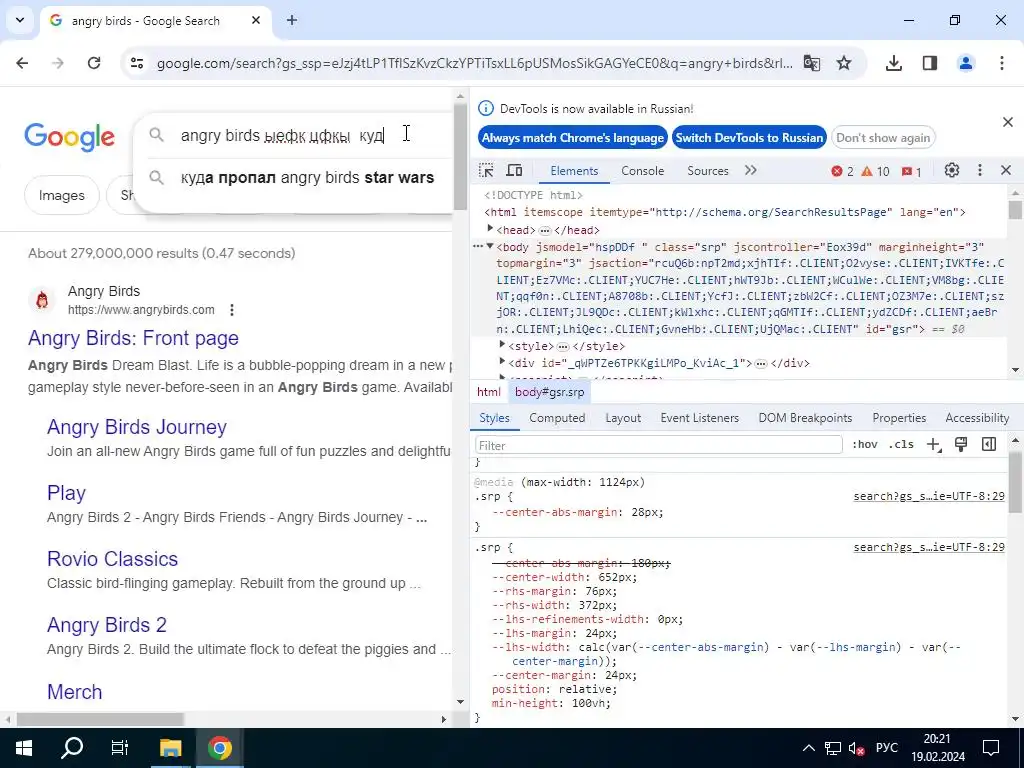The image size is (1024, 768).
Task: Open the Properties tab
Action: coord(899,418)
